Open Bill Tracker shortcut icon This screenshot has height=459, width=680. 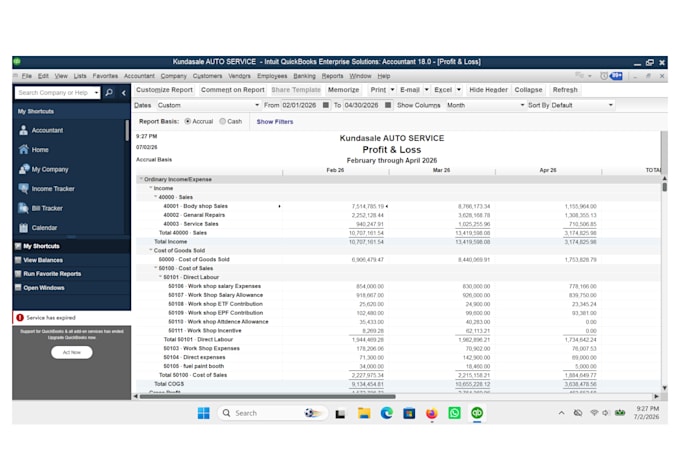(x=23, y=208)
